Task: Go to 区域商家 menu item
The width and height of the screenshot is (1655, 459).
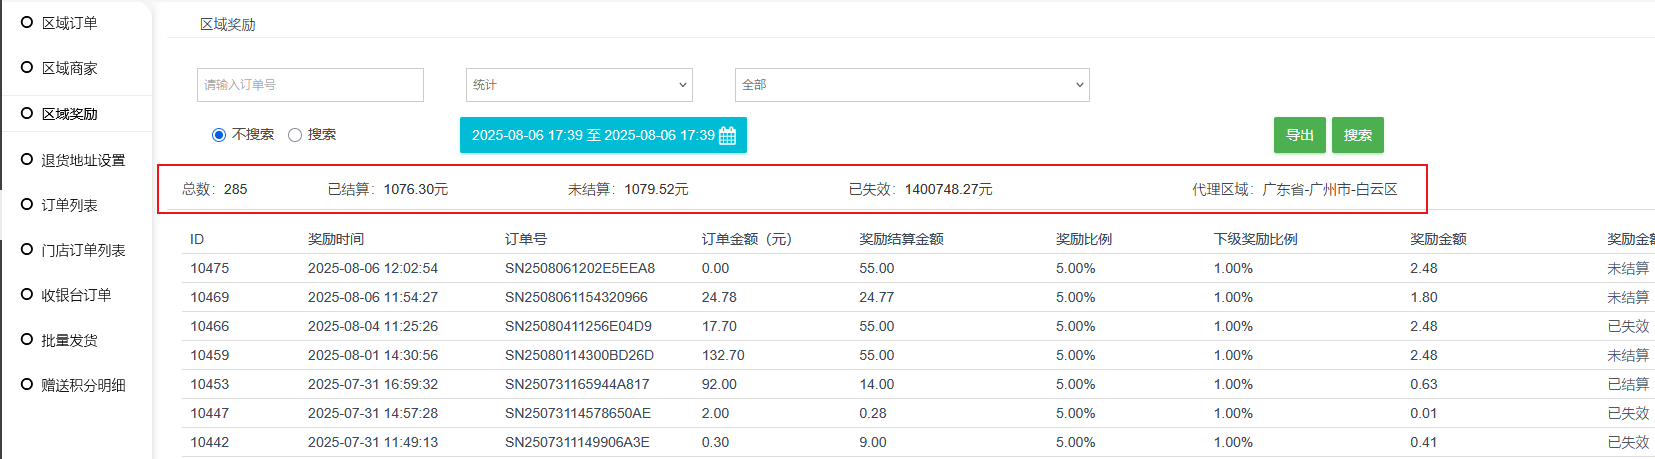Action: click(69, 68)
